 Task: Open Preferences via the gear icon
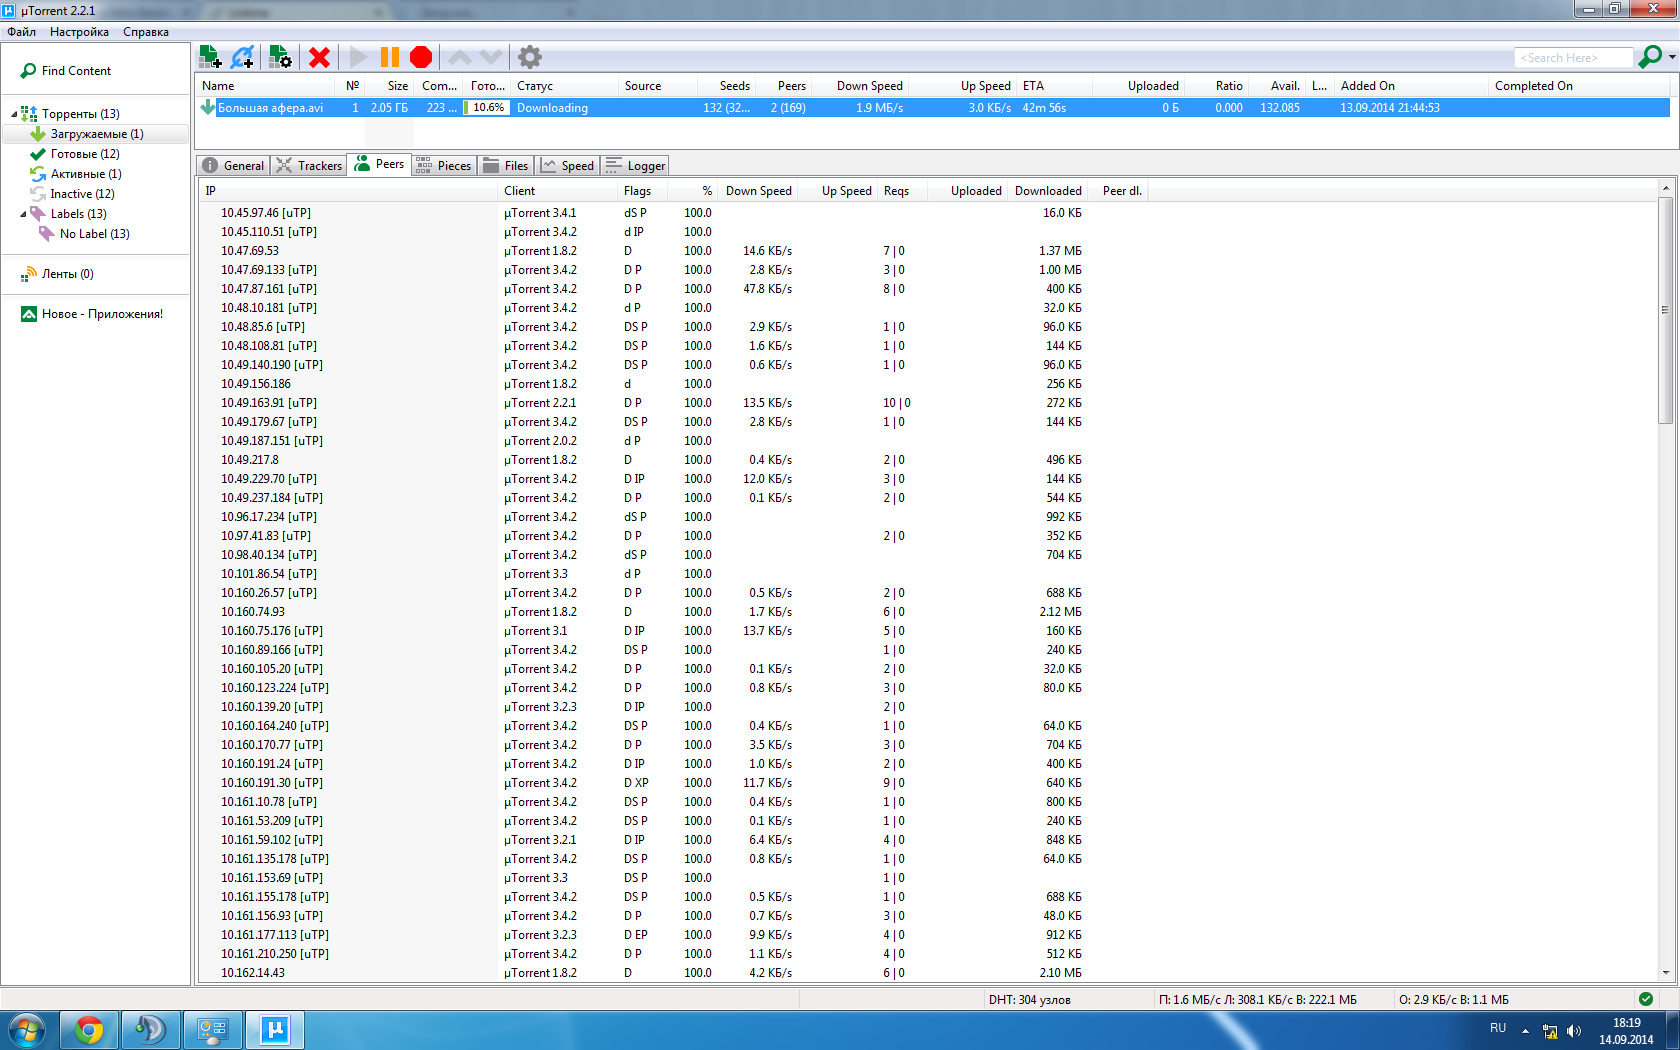click(530, 57)
